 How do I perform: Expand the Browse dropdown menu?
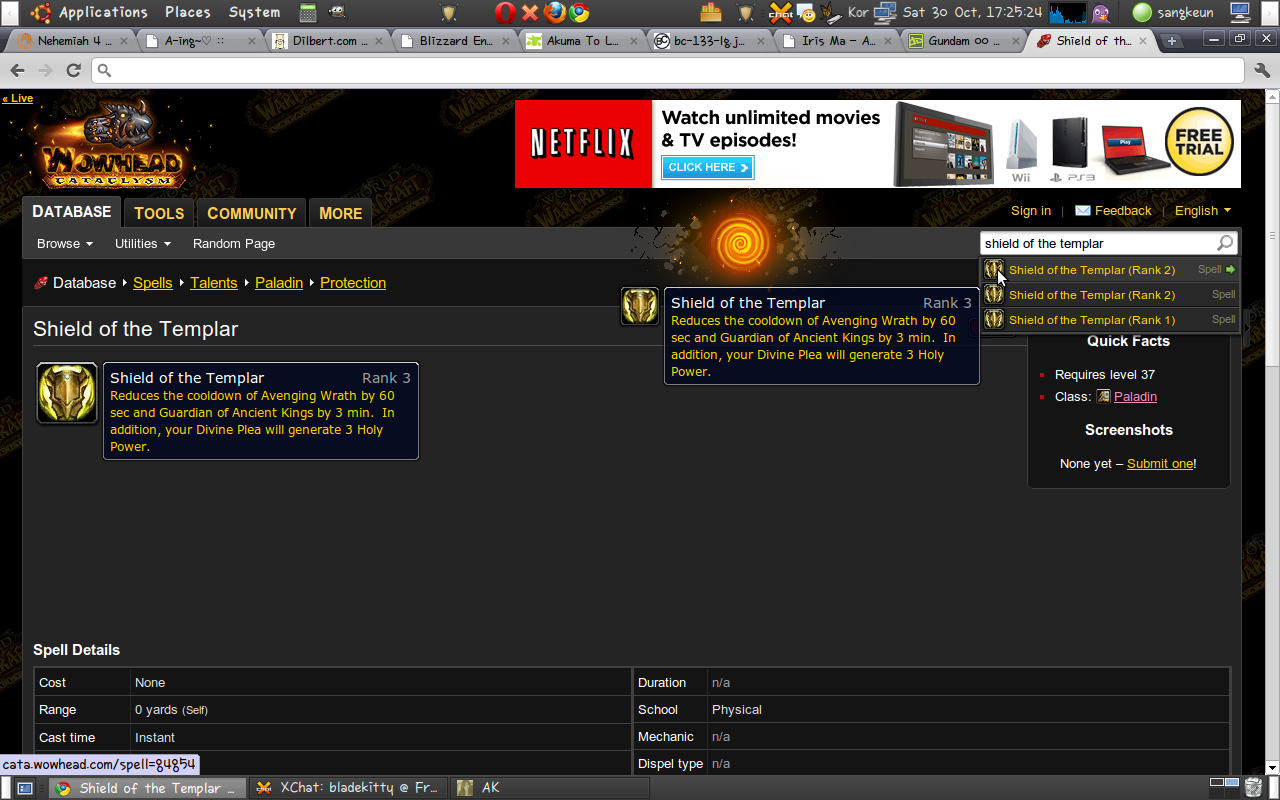point(64,244)
